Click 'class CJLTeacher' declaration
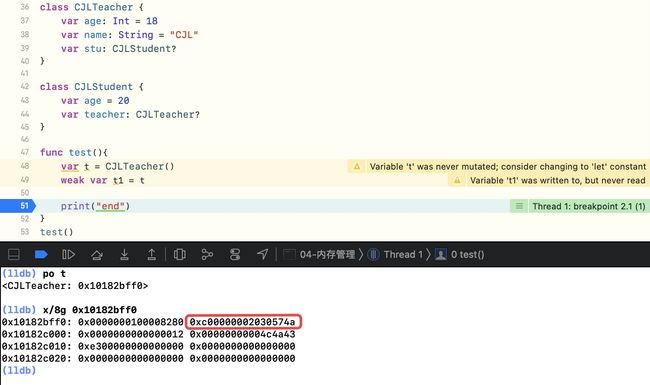The image size is (650, 385). tap(92, 7)
